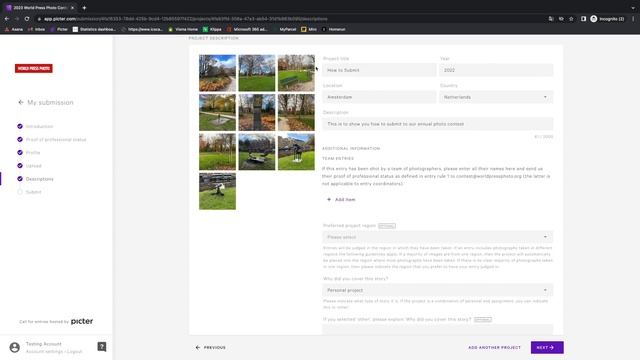Click the translate page icon
Viewport: 640px width, 360px height.
(x=551, y=19)
